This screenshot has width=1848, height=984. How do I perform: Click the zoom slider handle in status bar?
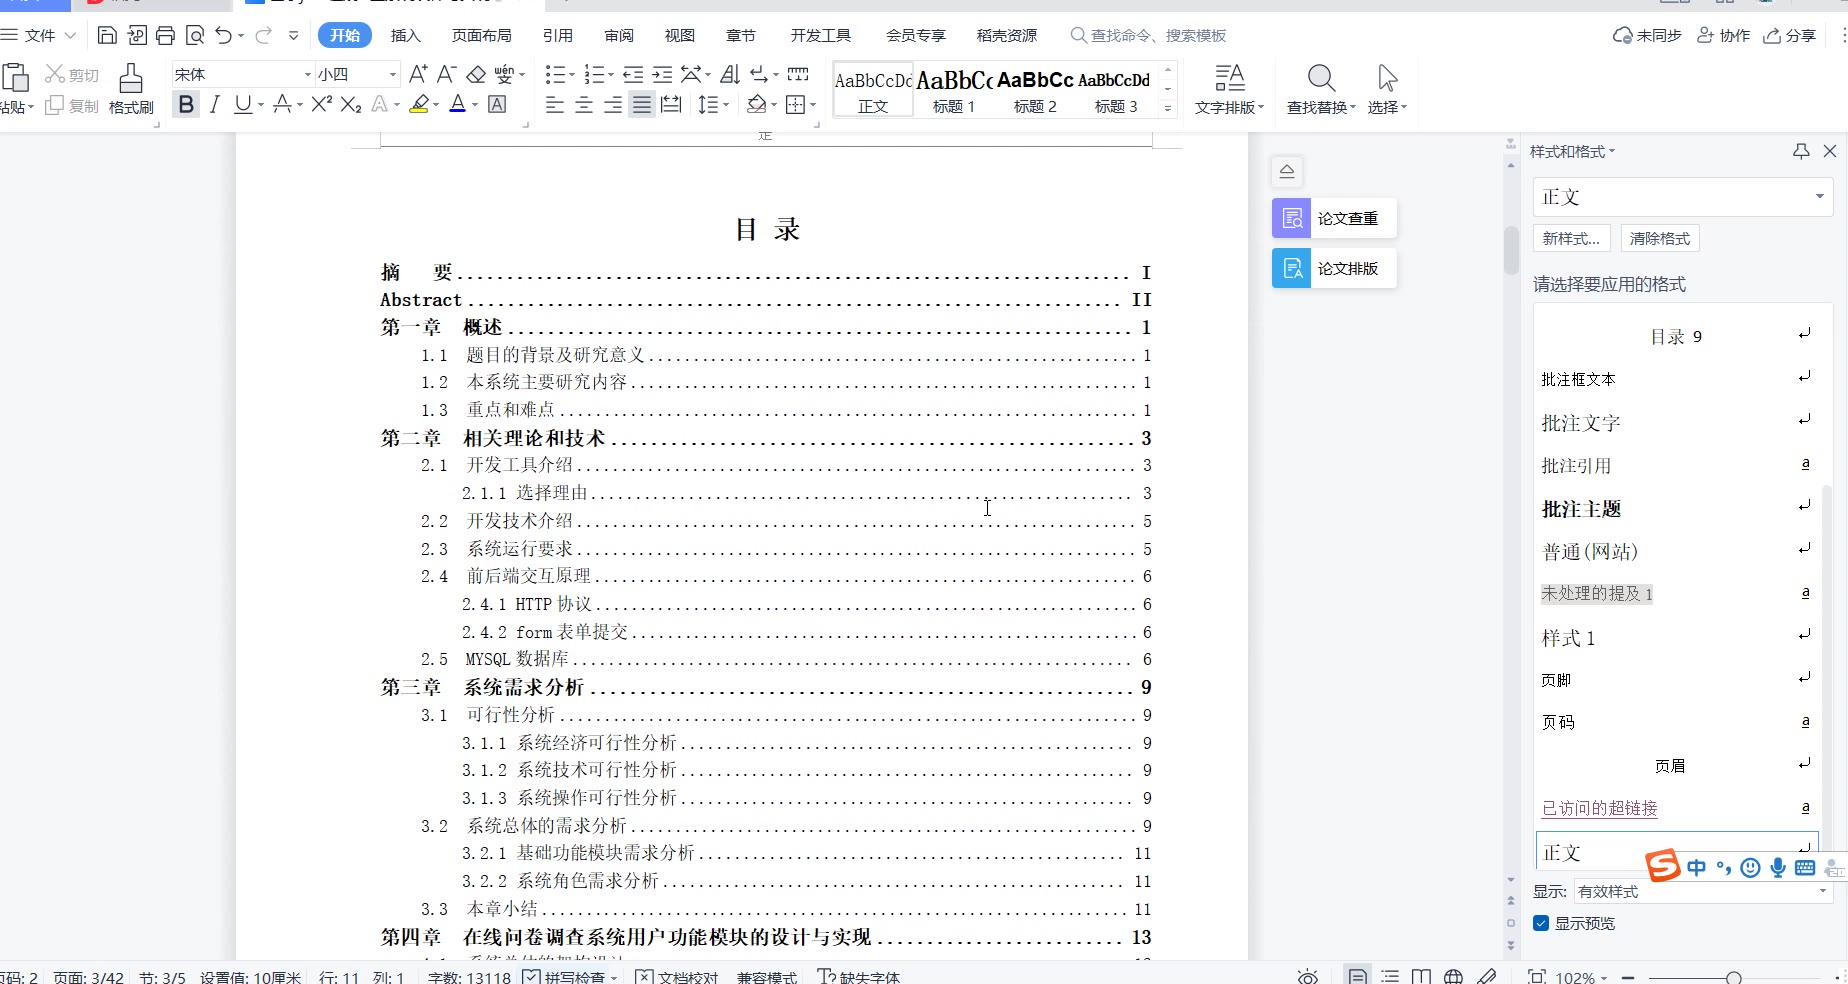pyautogui.click(x=1734, y=977)
